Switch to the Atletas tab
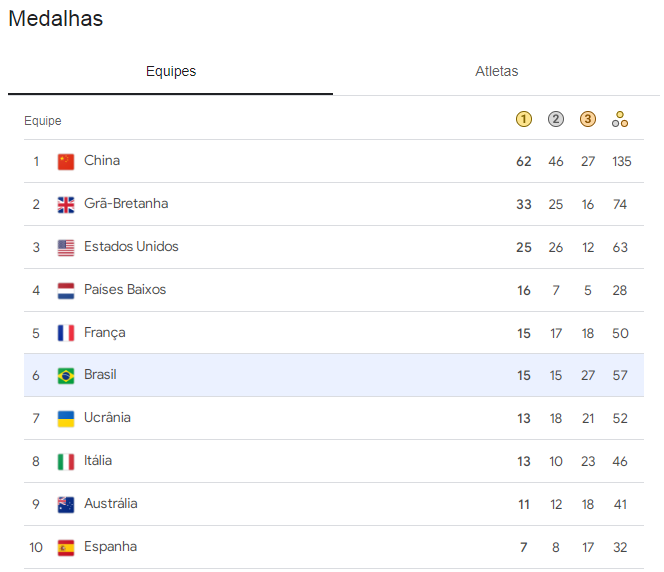664x572 pixels. tap(496, 72)
